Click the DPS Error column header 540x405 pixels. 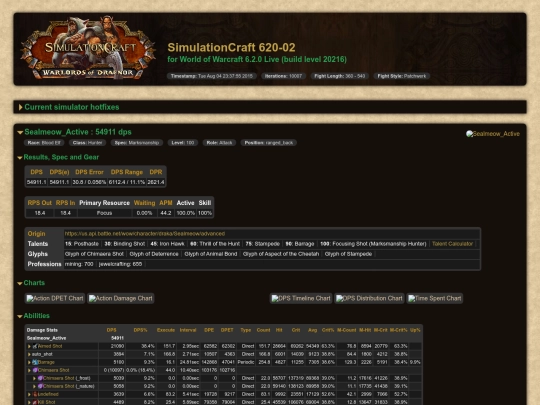click(89, 172)
